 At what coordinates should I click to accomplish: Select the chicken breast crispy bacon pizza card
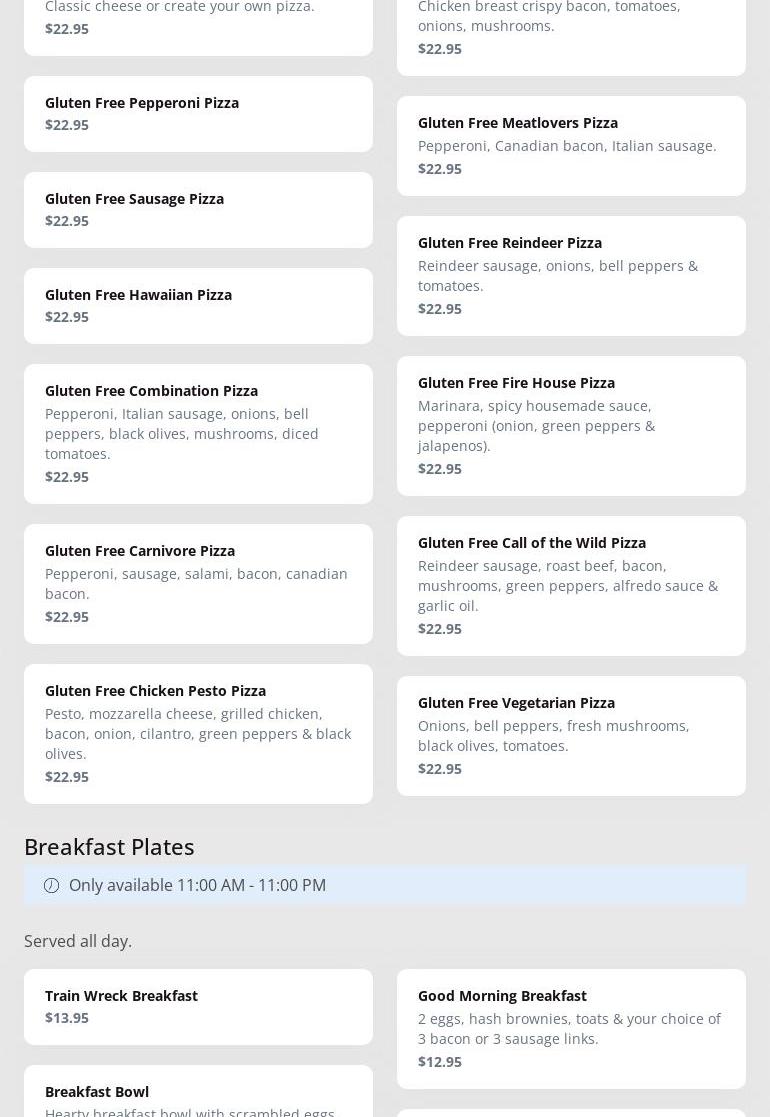571,30
